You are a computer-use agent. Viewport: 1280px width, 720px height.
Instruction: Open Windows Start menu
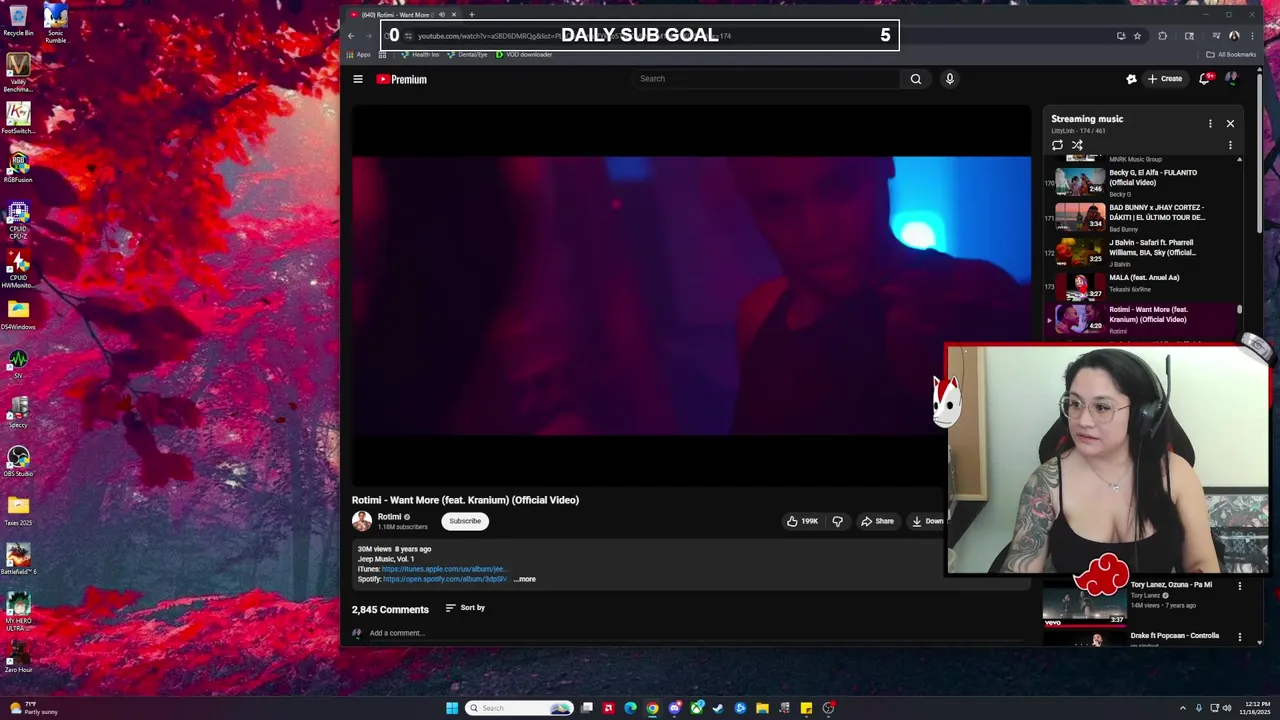[452, 708]
